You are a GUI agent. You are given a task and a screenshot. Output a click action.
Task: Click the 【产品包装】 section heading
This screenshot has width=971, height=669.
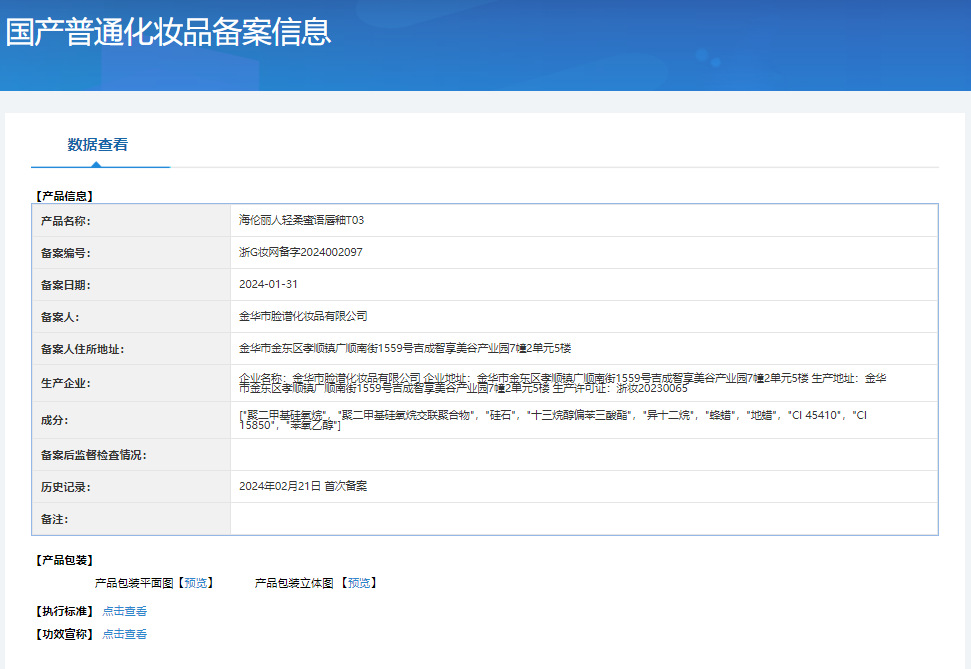[x=64, y=560]
